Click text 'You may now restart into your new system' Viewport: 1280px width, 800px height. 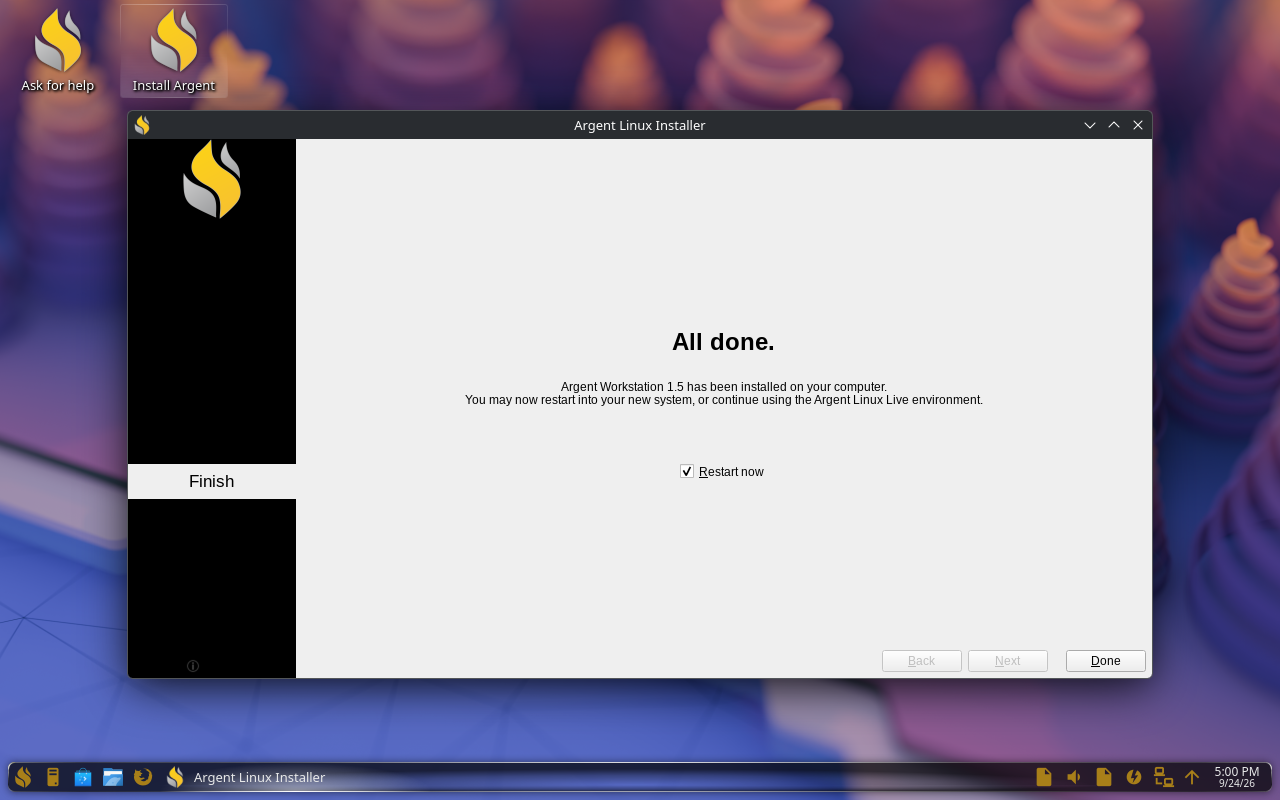click(580, 400)
